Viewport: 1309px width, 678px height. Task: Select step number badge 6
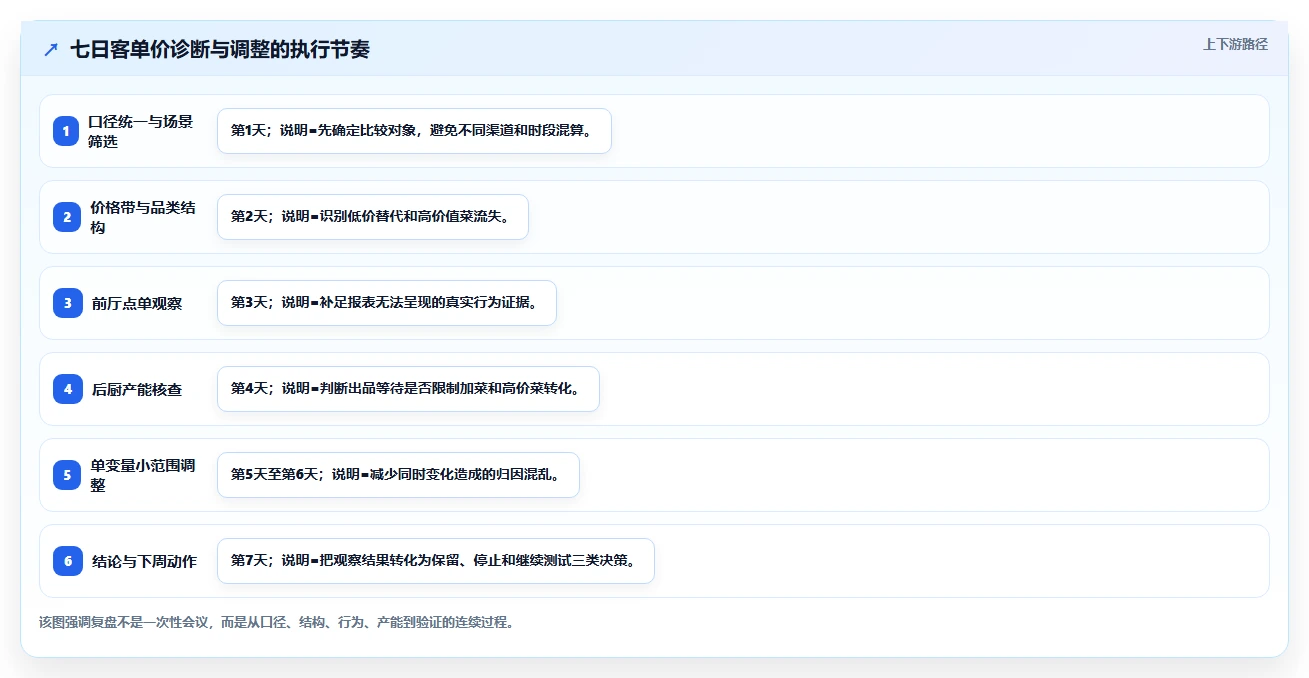tap(67, 561)
